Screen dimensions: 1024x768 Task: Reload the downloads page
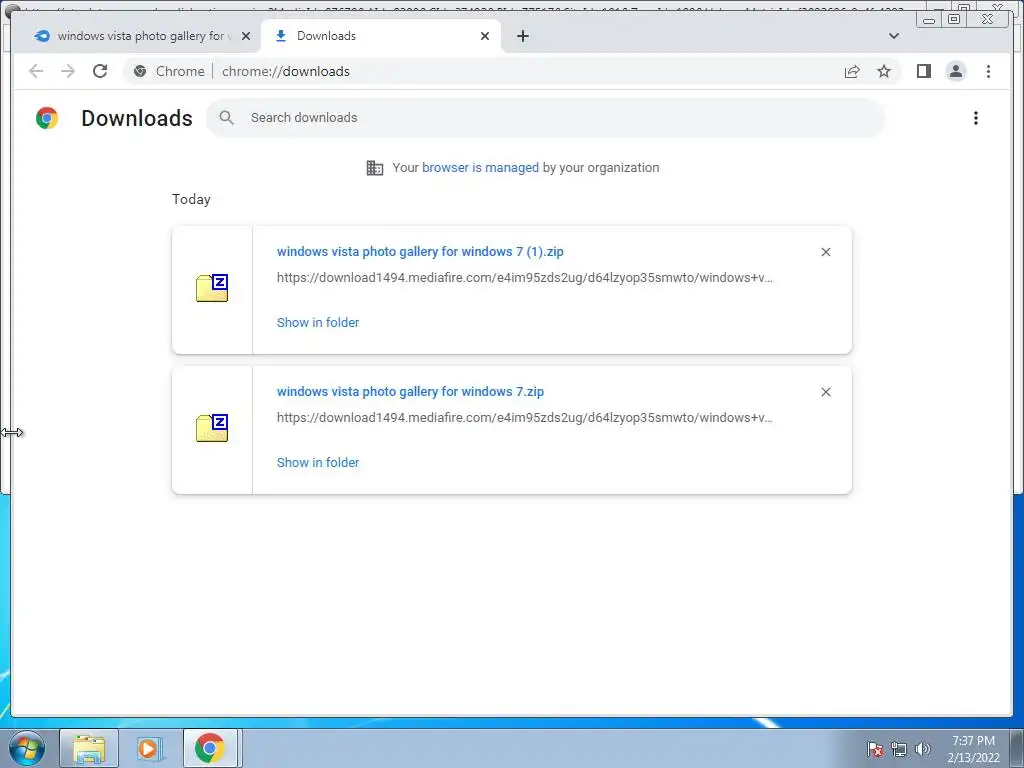[100, 71]
